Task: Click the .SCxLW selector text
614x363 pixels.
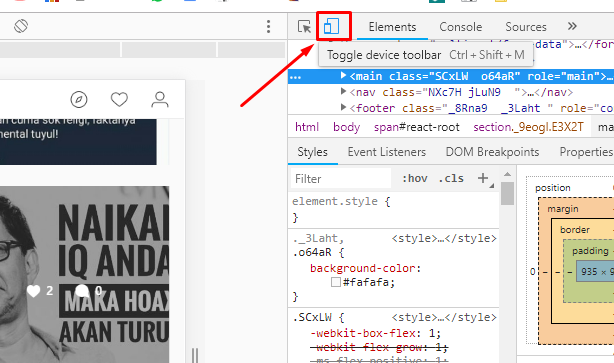Action: coord(312,317)
